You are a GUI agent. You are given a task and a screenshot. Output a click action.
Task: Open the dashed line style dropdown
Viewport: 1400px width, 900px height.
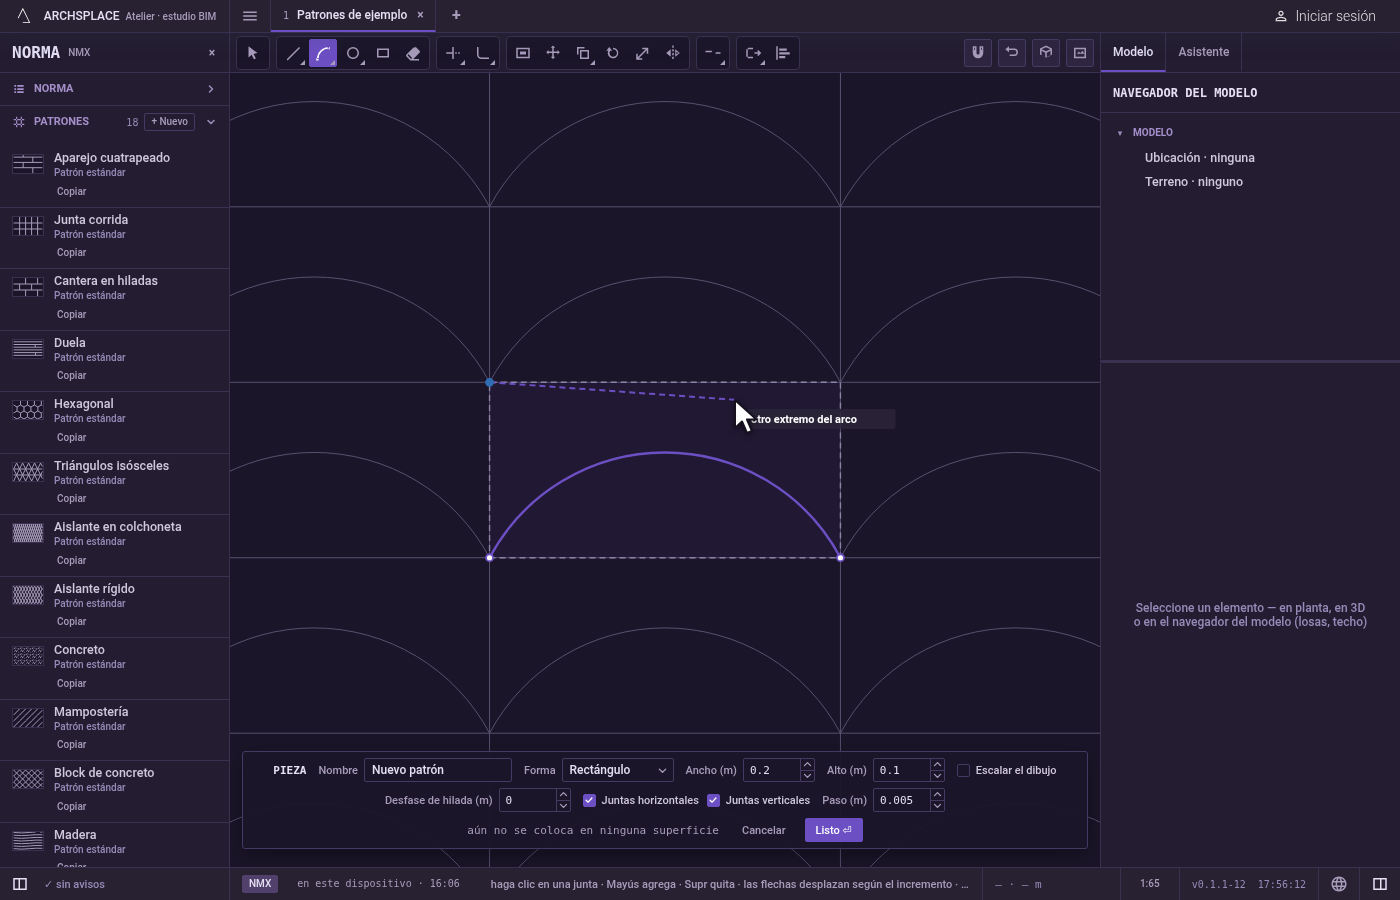tap(713, 53)
